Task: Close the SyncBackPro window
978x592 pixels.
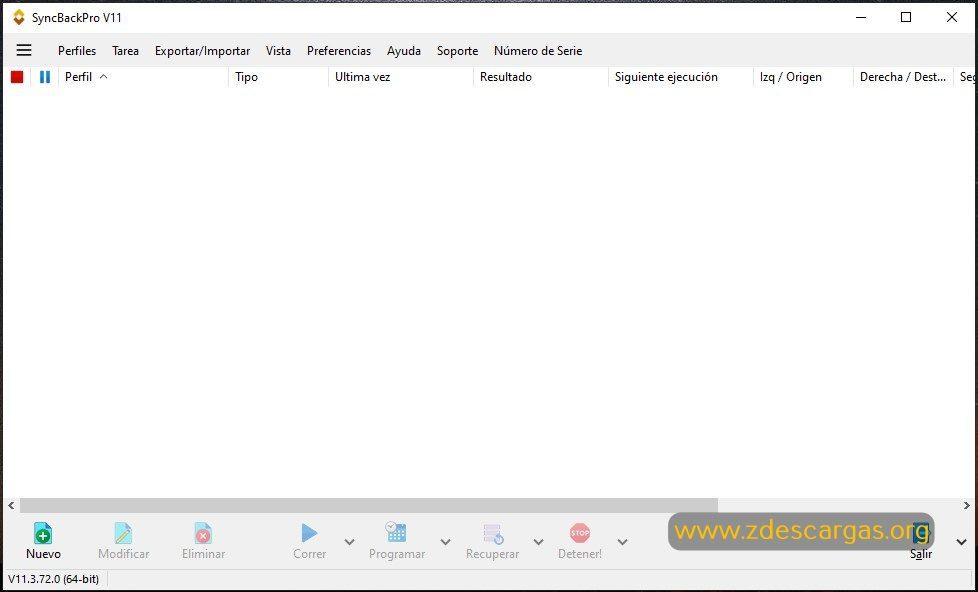Action: coord(952,17)
